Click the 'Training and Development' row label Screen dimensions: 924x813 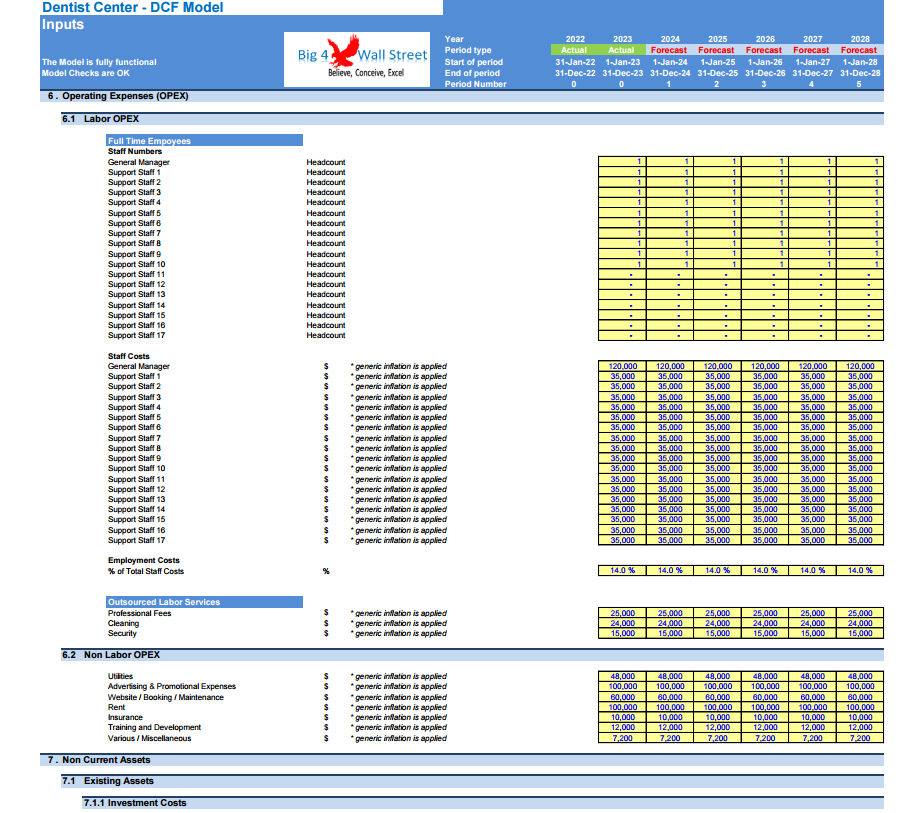pos(154,728)
